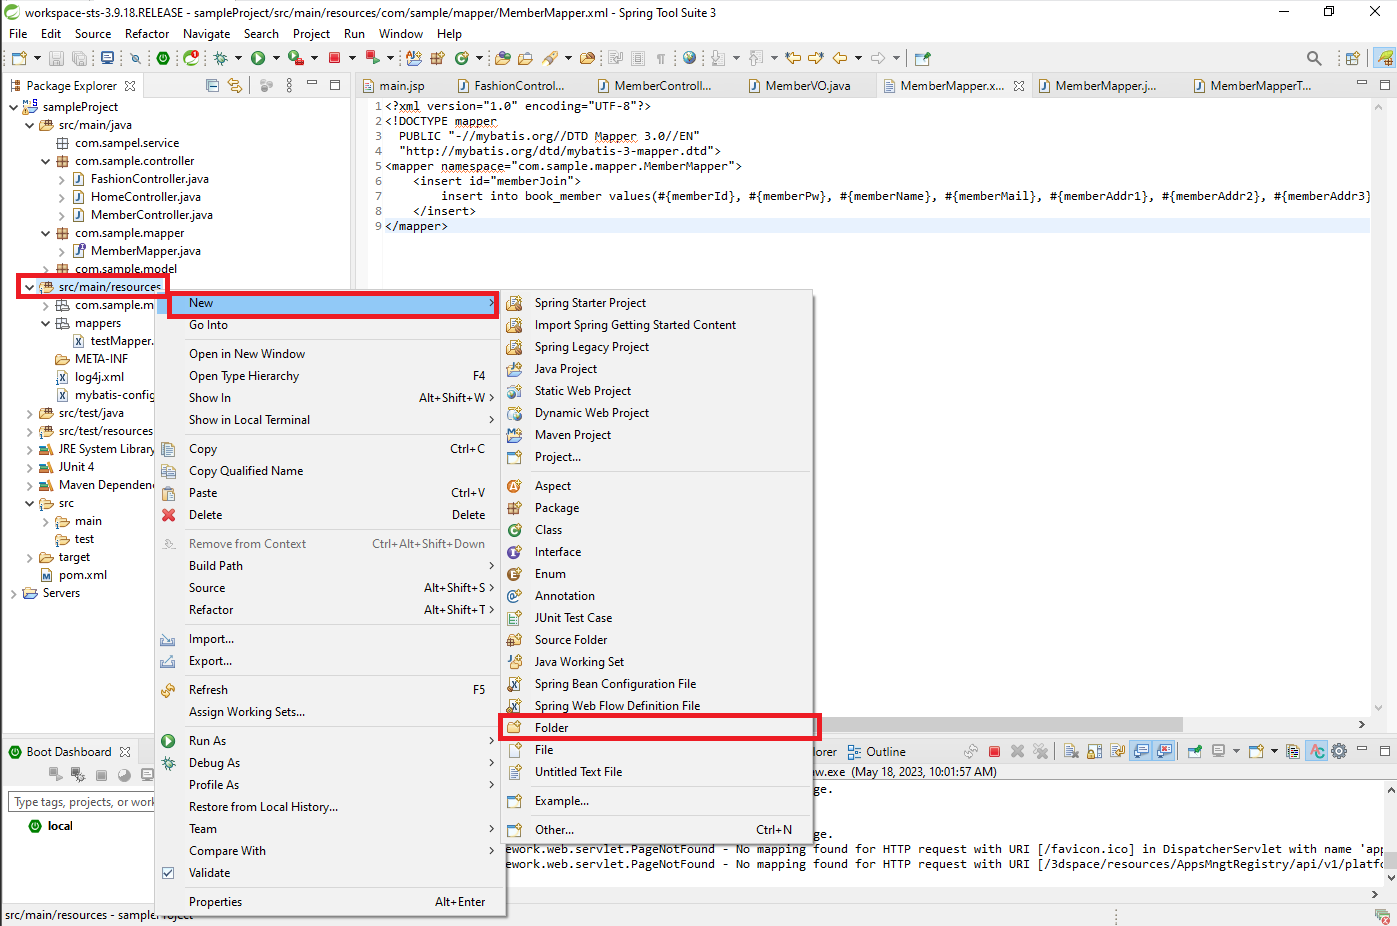Click the Save toolbar icon
The width and height of the screenshot is (1397, 926).
pos(56,58)
